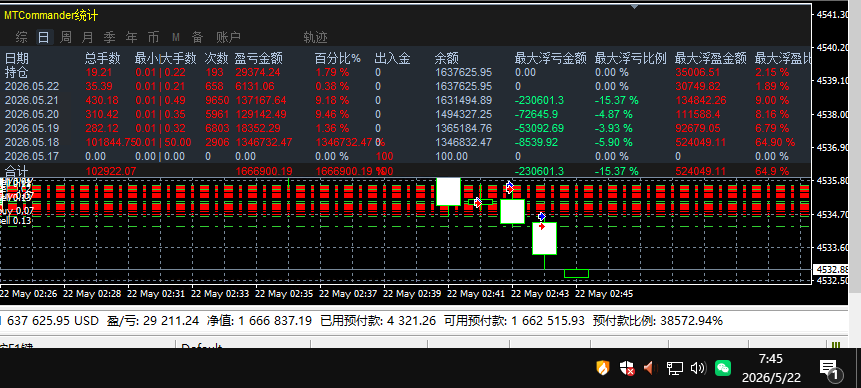The image size is (861, 388).
Task: Click the profit value 137167.64
Action: pos(261,100)
